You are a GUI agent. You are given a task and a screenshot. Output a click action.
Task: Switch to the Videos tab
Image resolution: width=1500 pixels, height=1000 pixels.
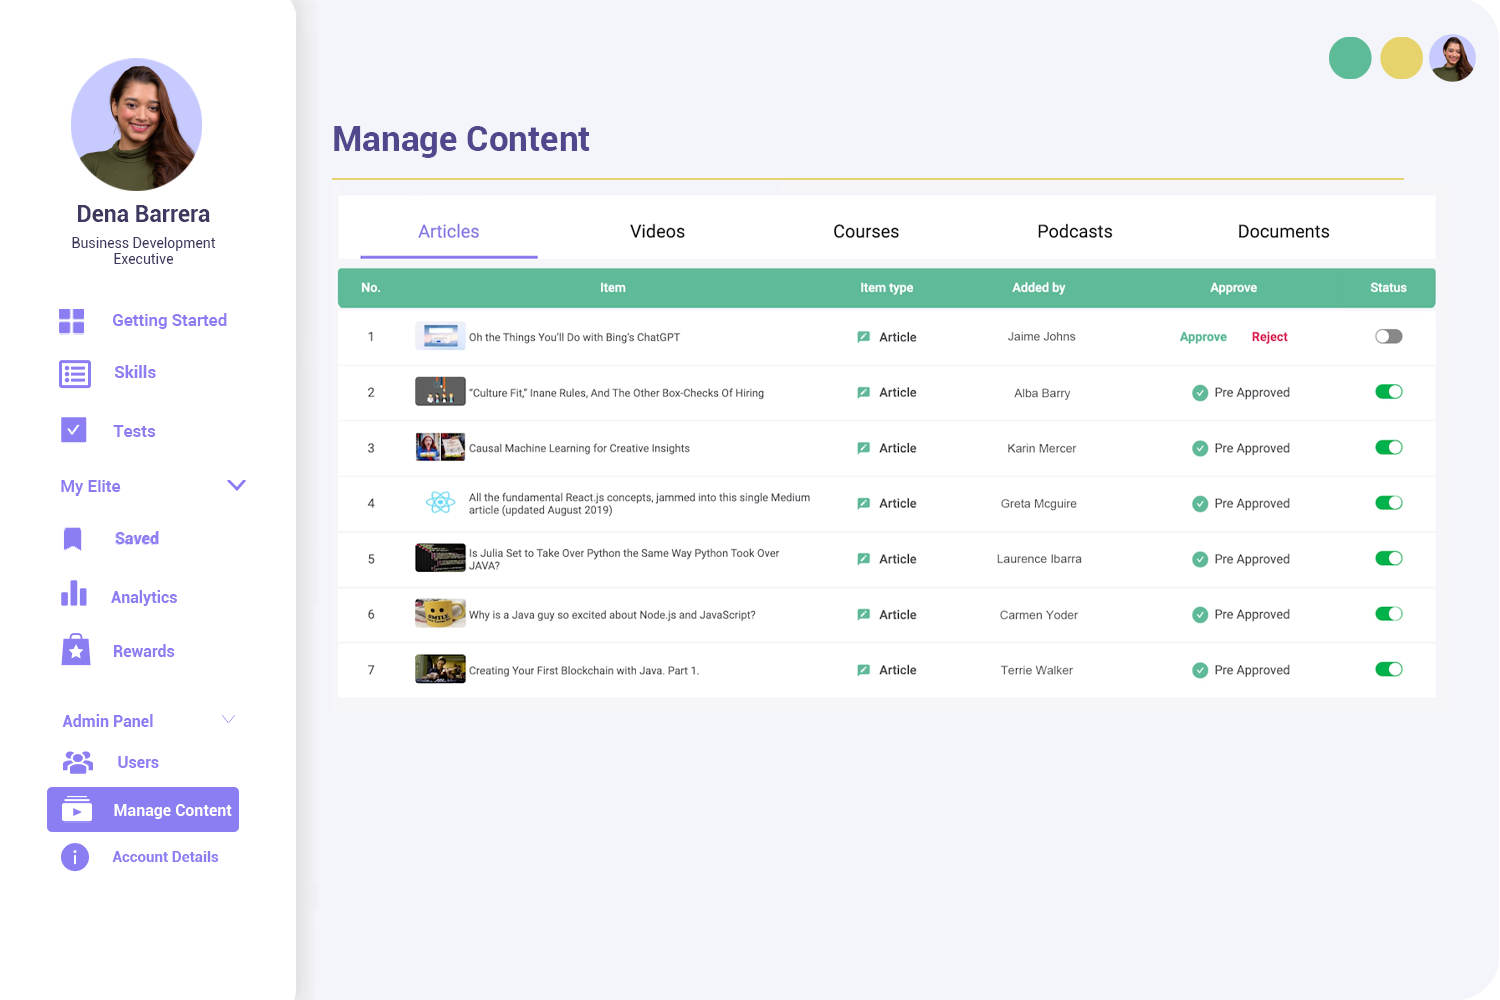point(657,232)
